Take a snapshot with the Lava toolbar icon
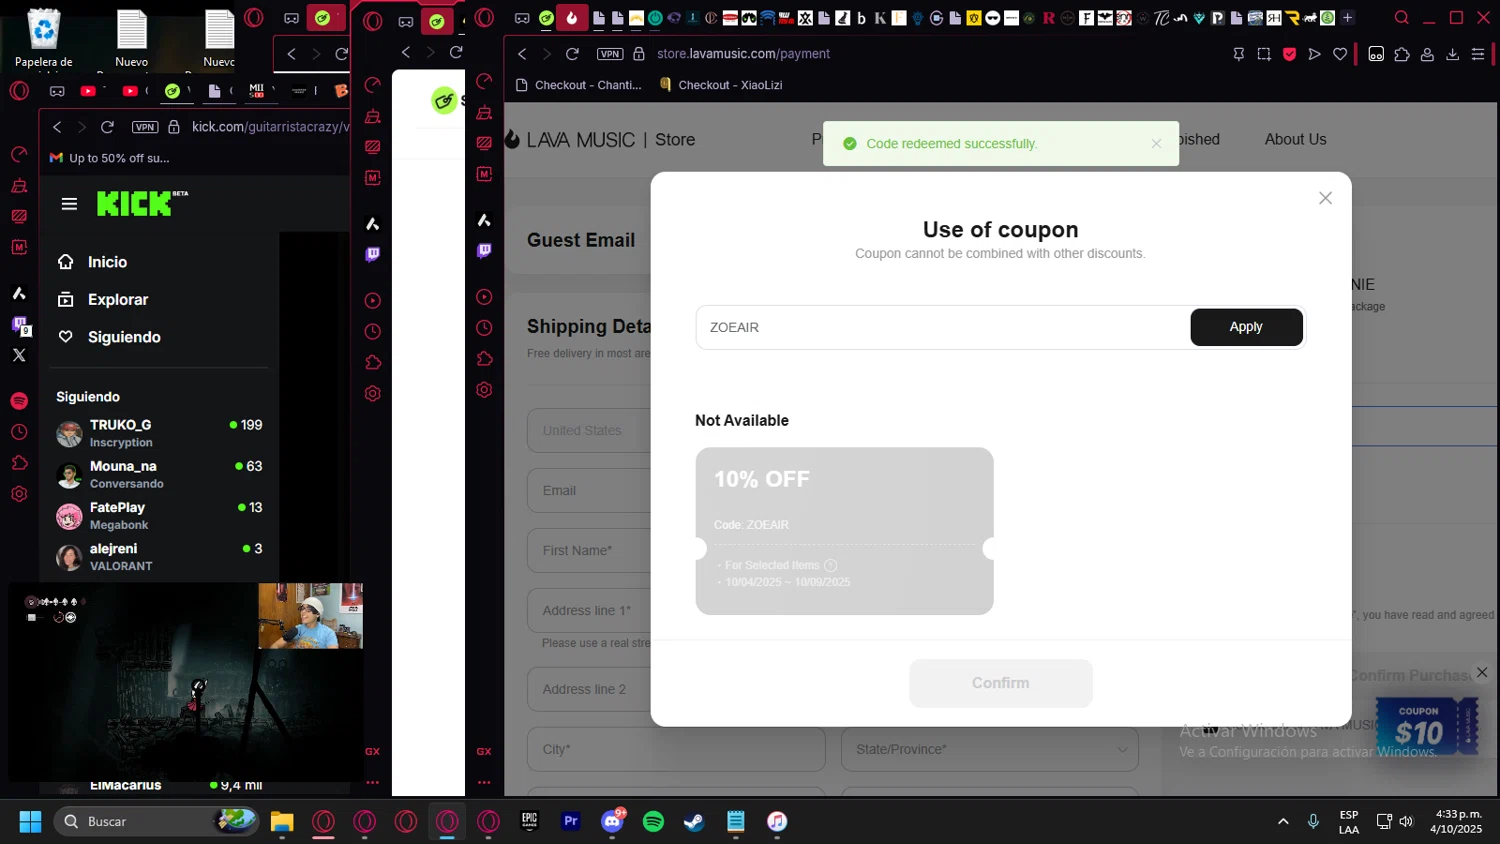This screenshot has width=1500, height=844. pyautogui.click(x=1264, y=54)
